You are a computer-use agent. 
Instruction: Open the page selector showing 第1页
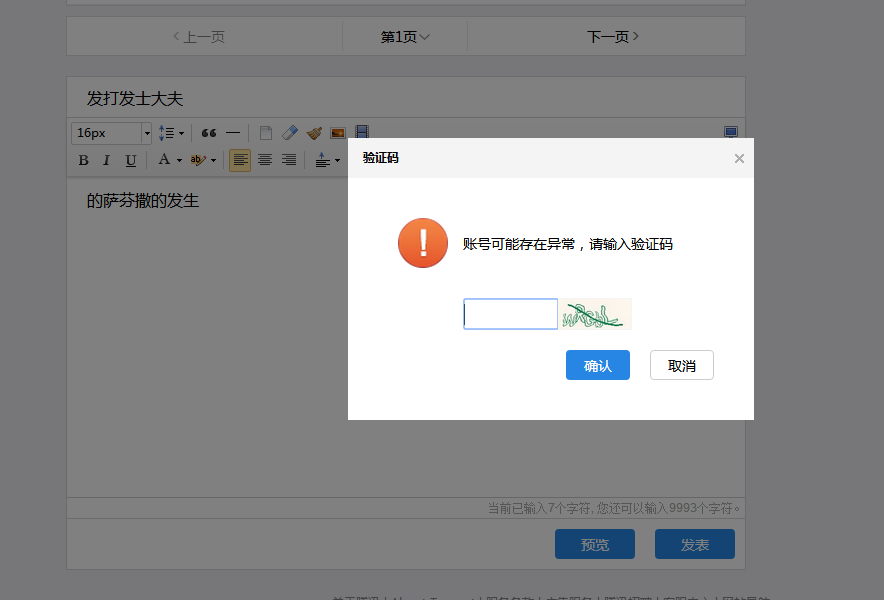coord(404,36)
